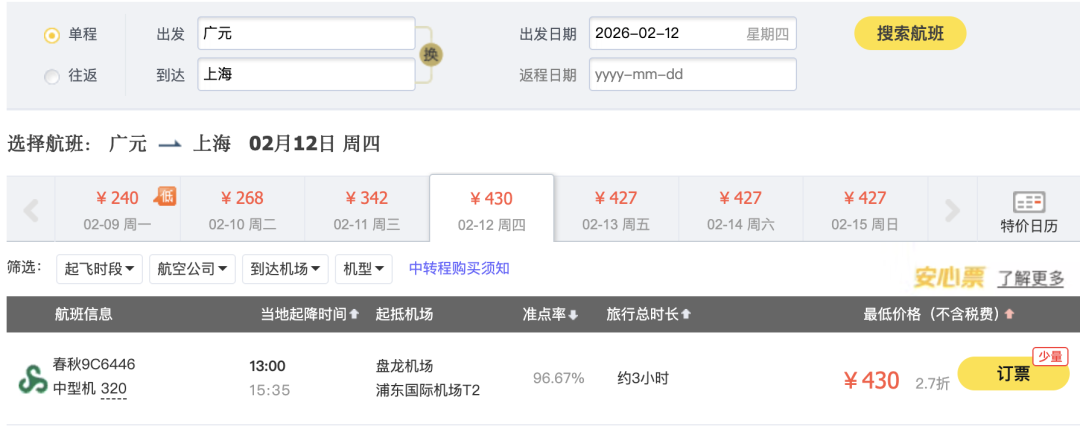Viewport: 1080px width, 426px height.
Task: Select the 02-12 周四 ¥430 tab
Action: coord(491,208)
